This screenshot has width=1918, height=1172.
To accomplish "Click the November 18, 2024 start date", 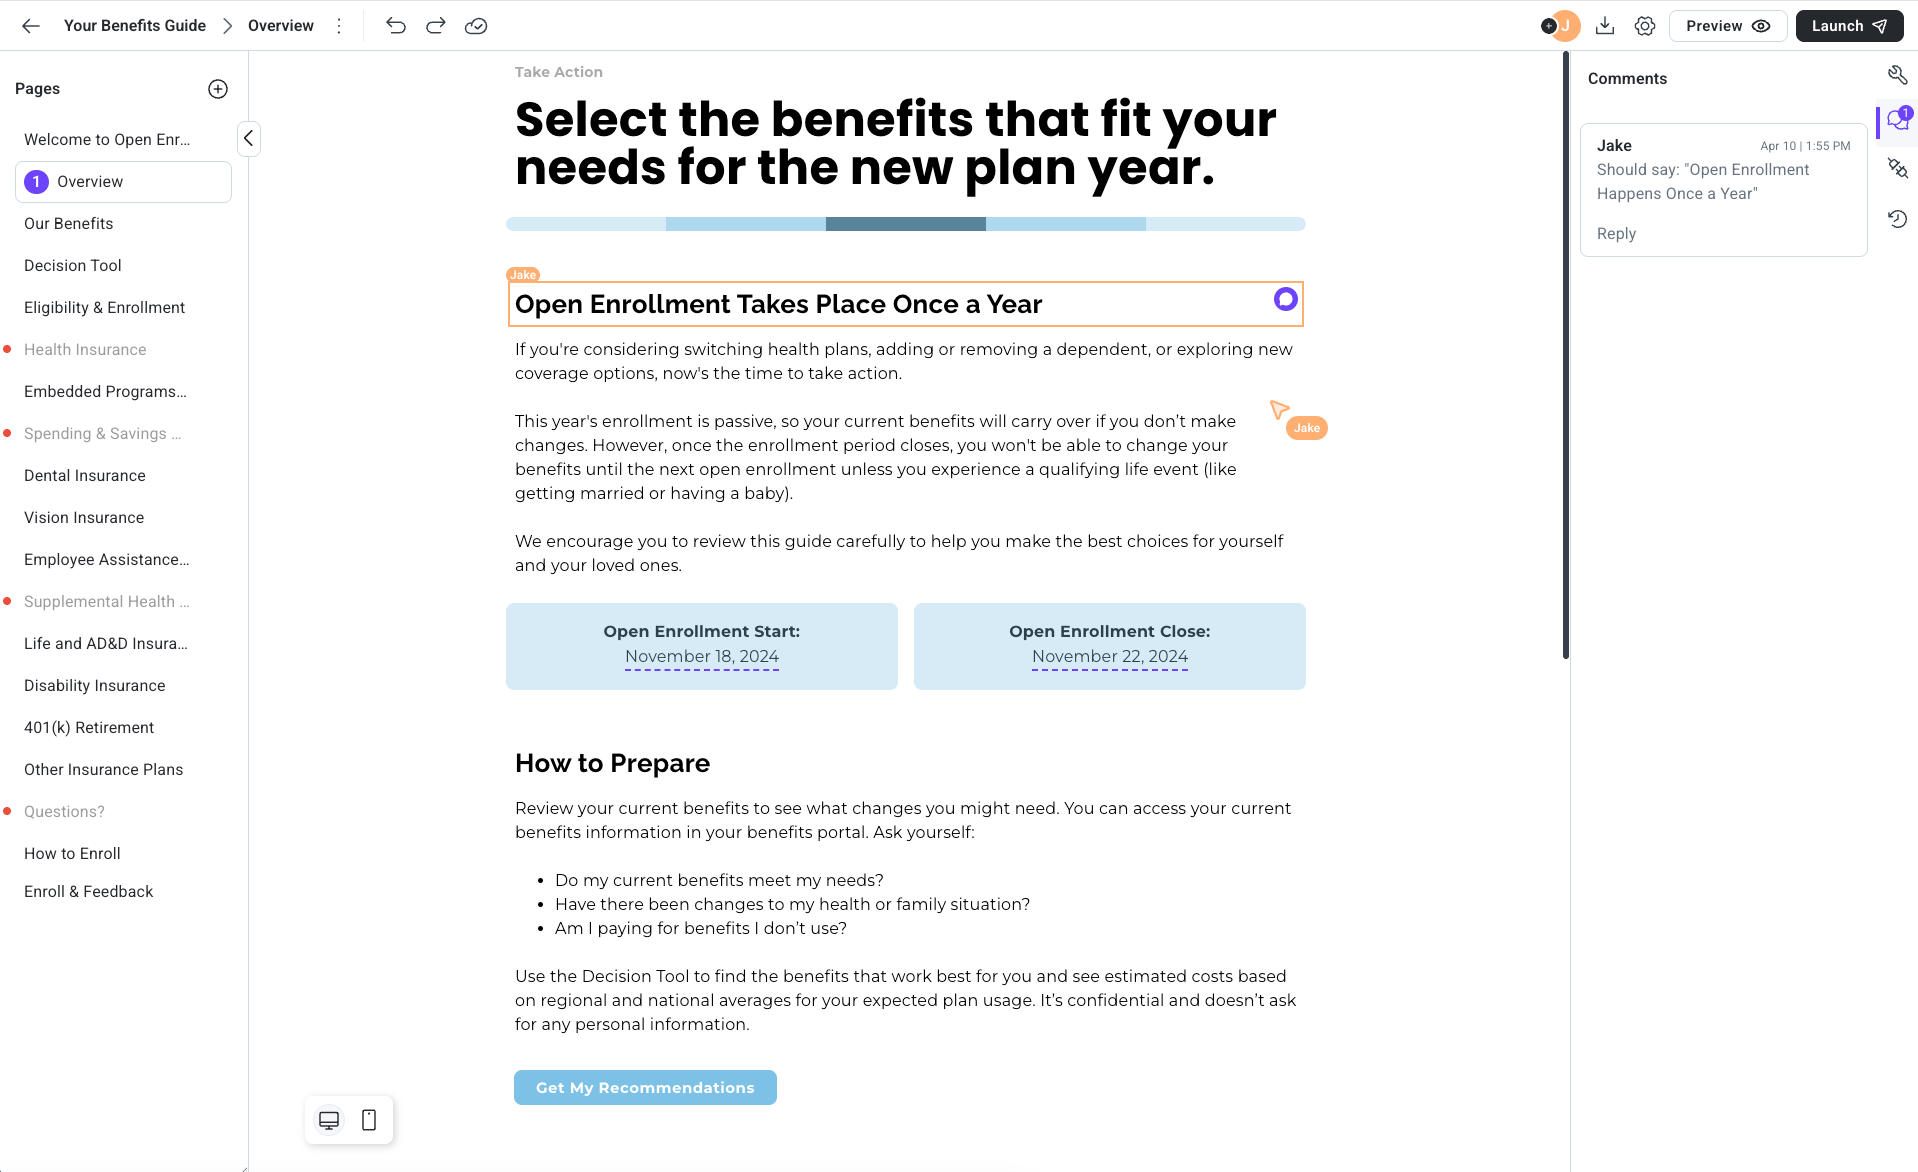I will click(702, 656).
